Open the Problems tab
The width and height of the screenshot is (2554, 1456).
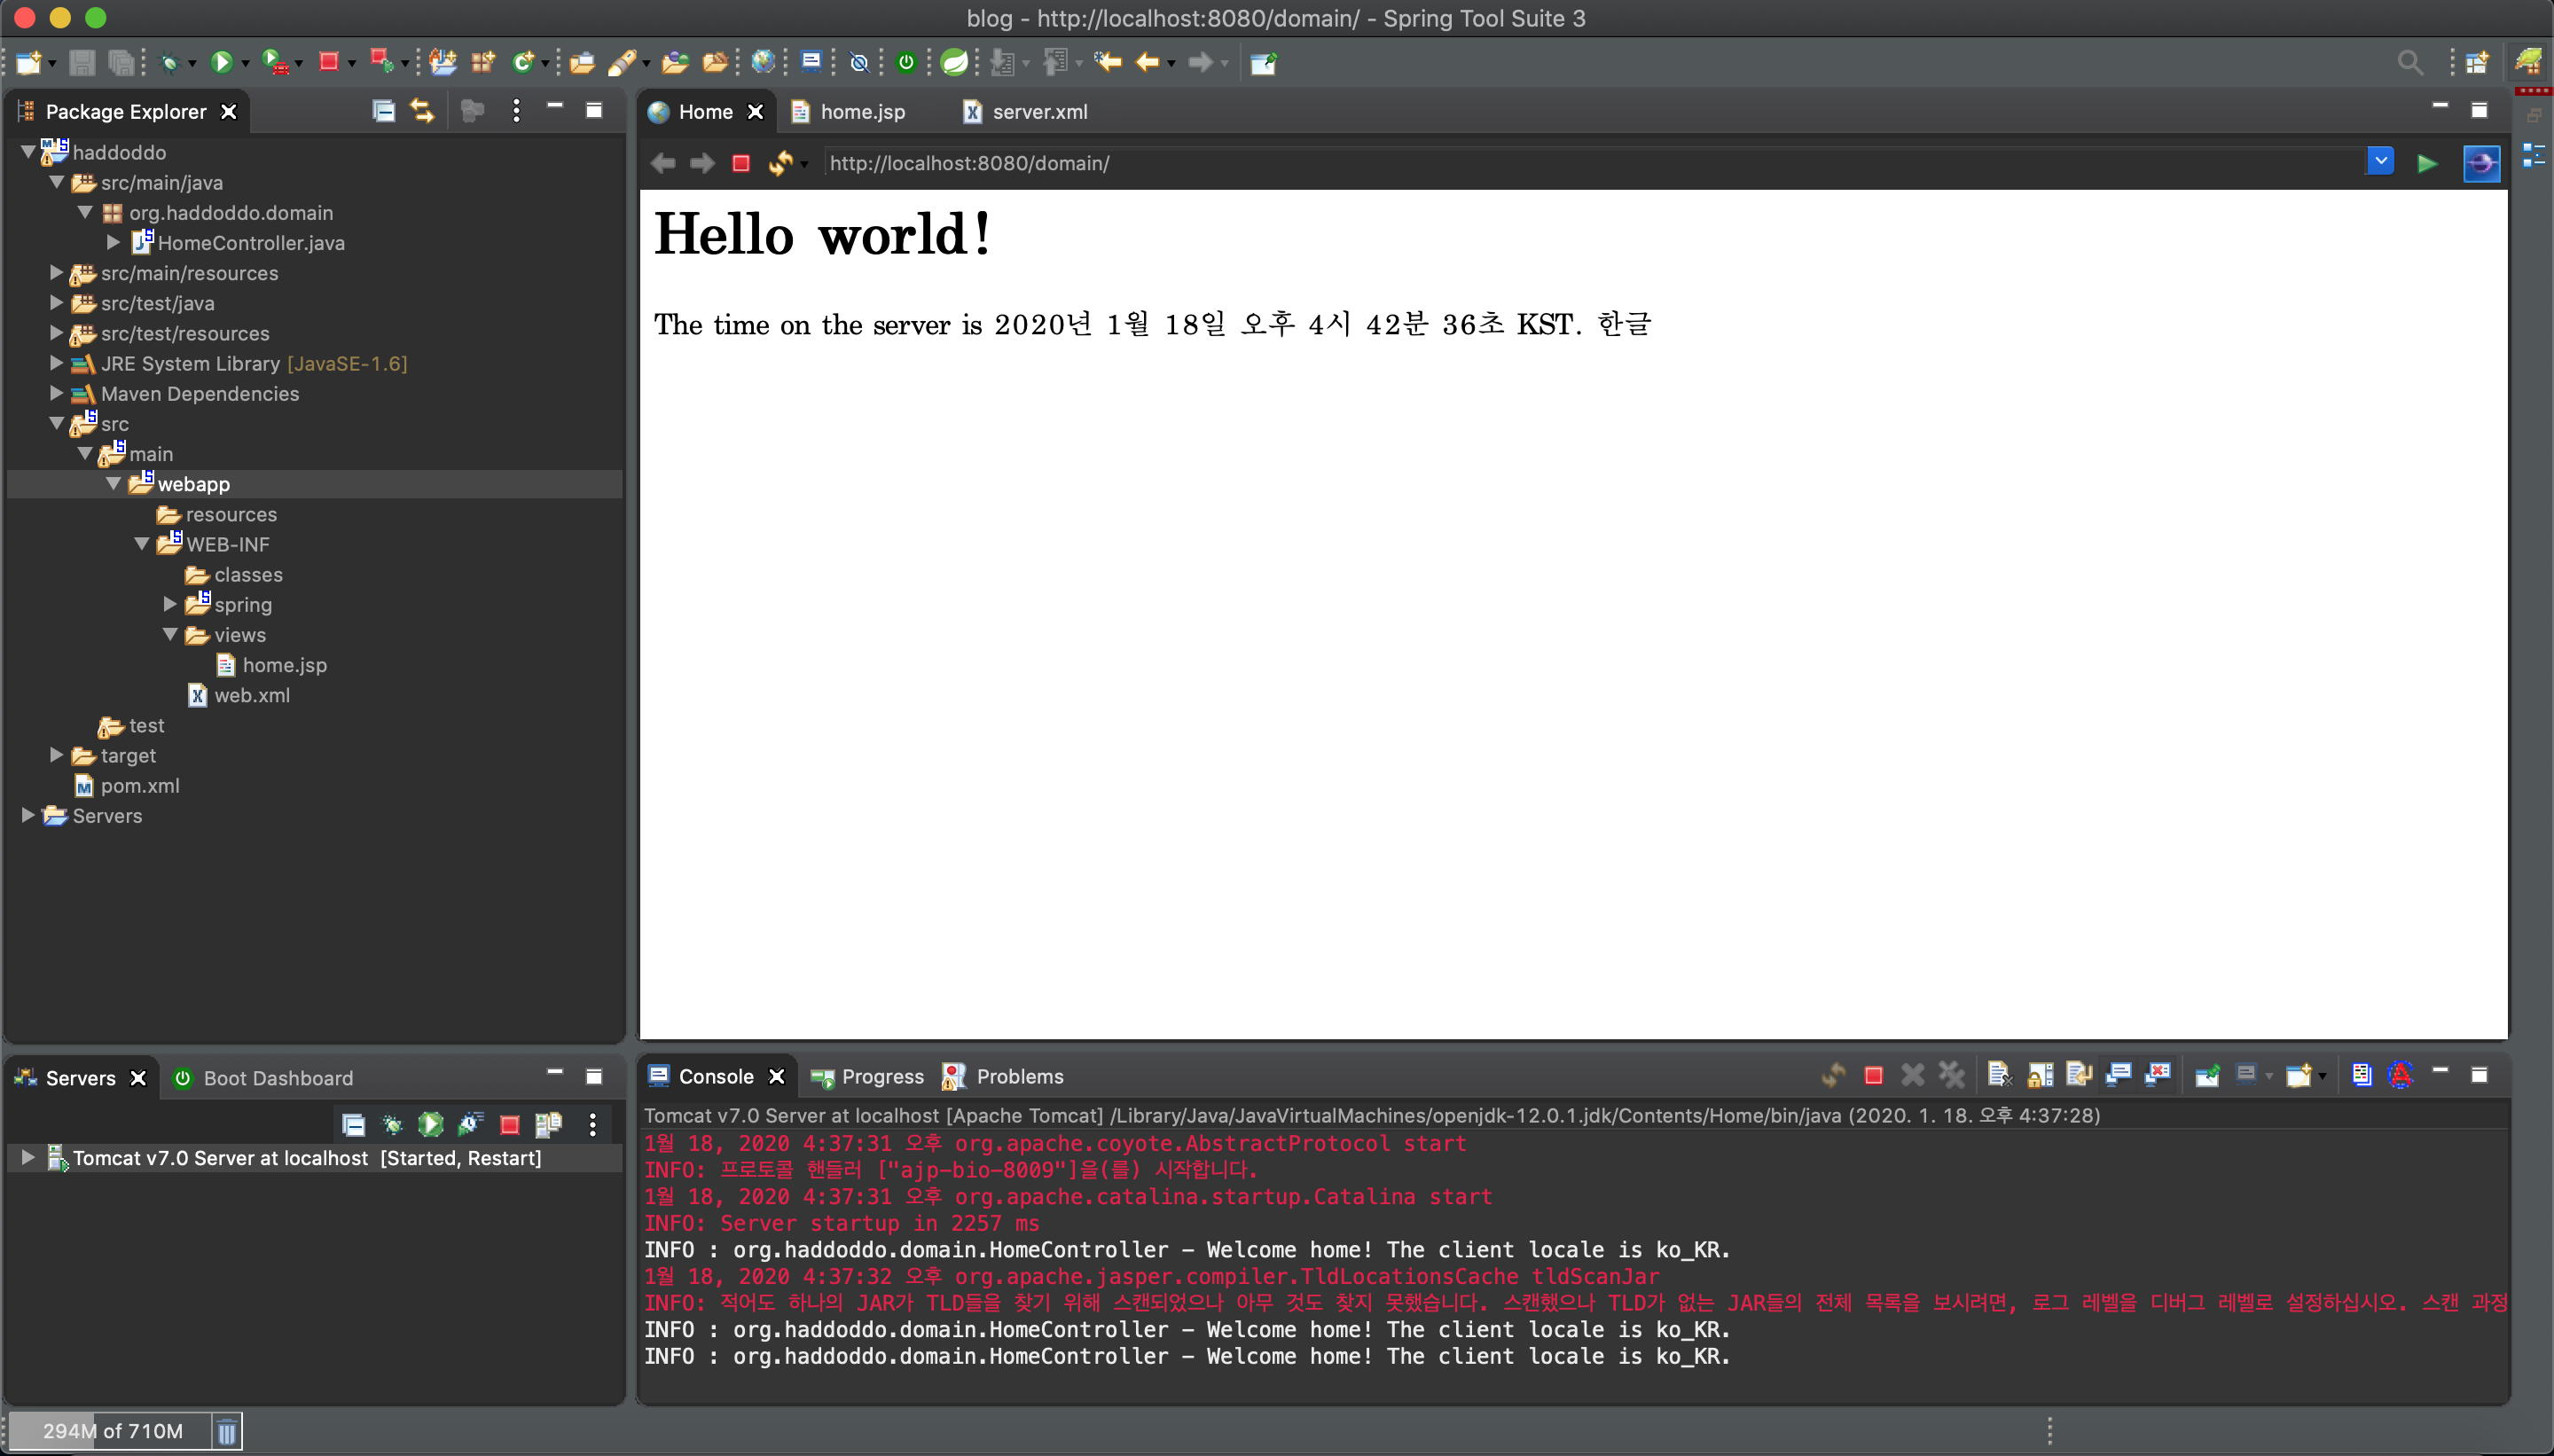(x=1018, y=1077)
